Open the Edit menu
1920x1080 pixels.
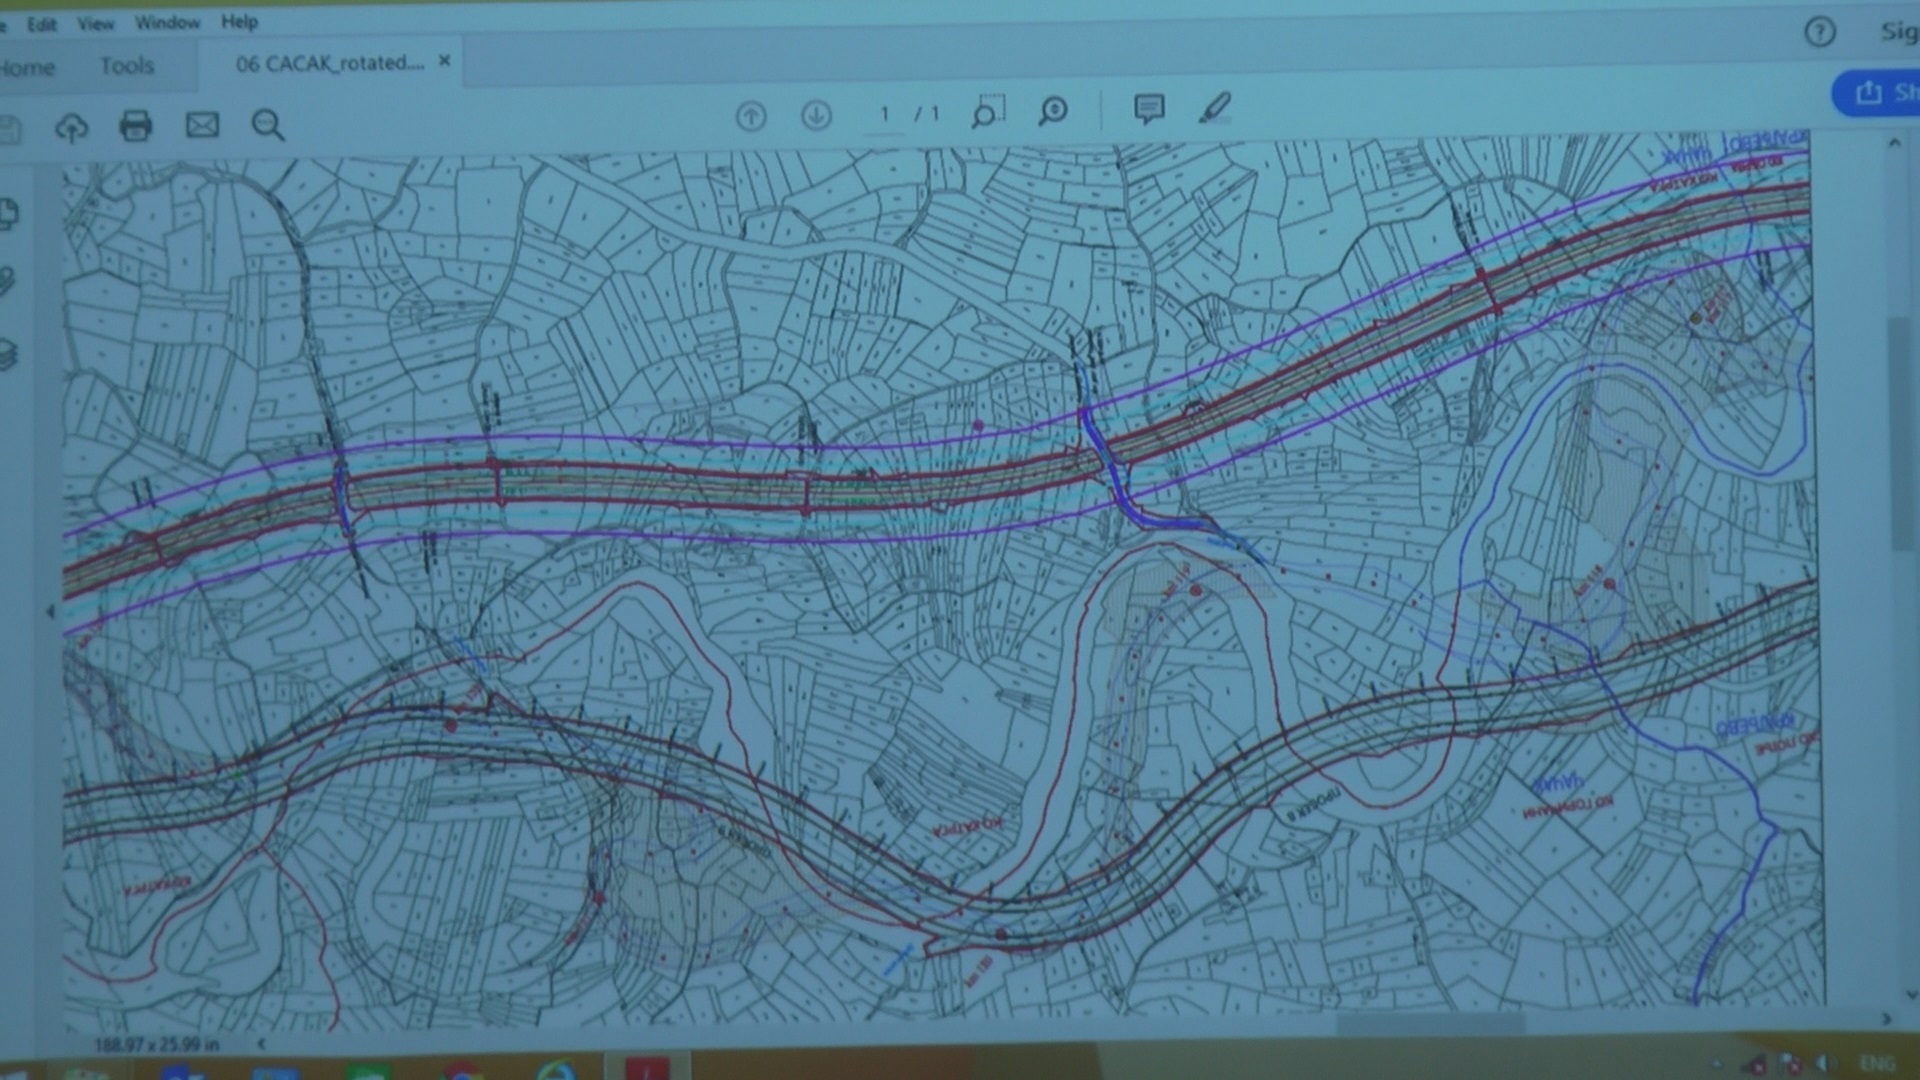point(42,24)
